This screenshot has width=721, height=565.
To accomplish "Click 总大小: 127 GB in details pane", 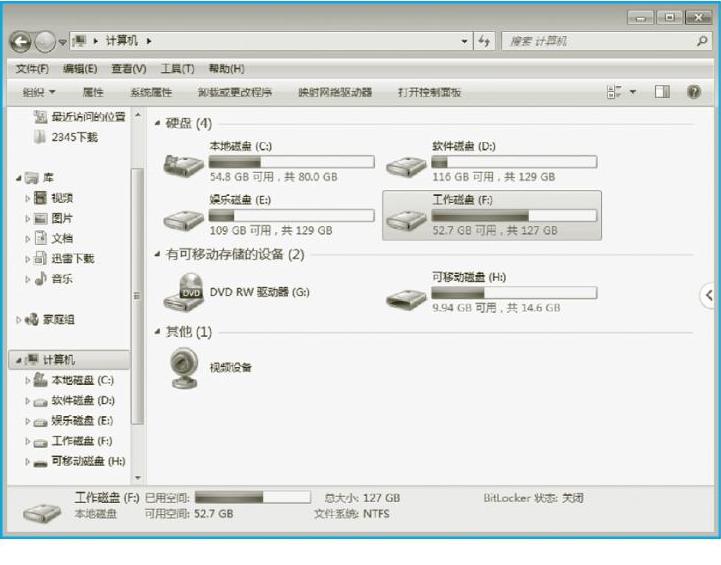I will point(362,498).
